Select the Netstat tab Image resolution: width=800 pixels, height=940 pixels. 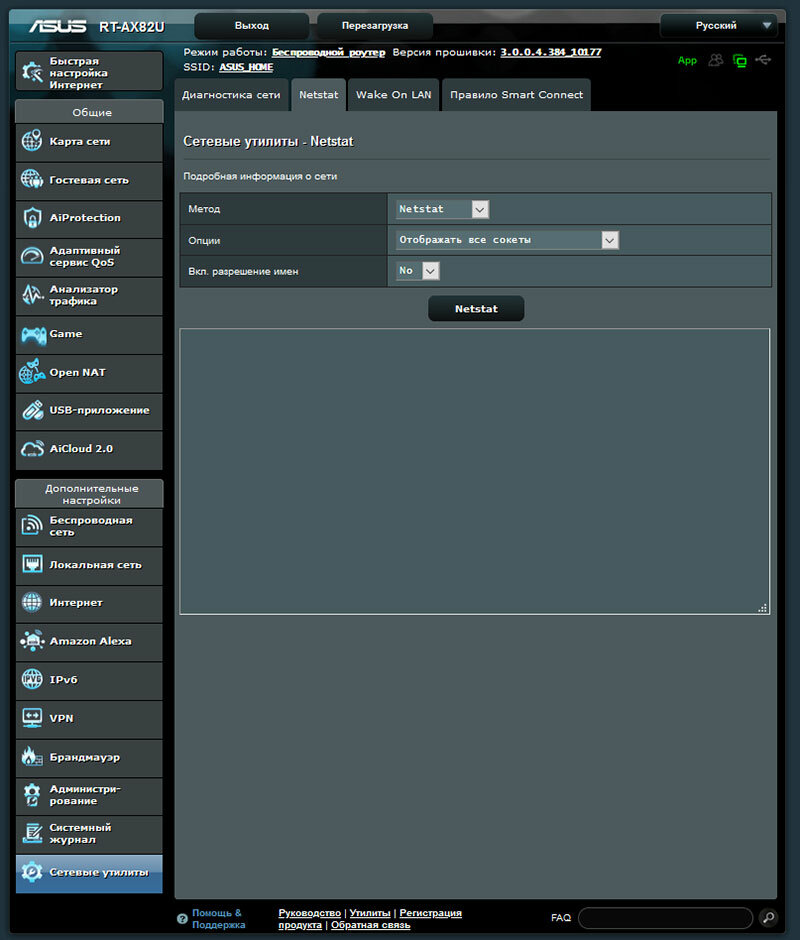[x=318, y=95]
